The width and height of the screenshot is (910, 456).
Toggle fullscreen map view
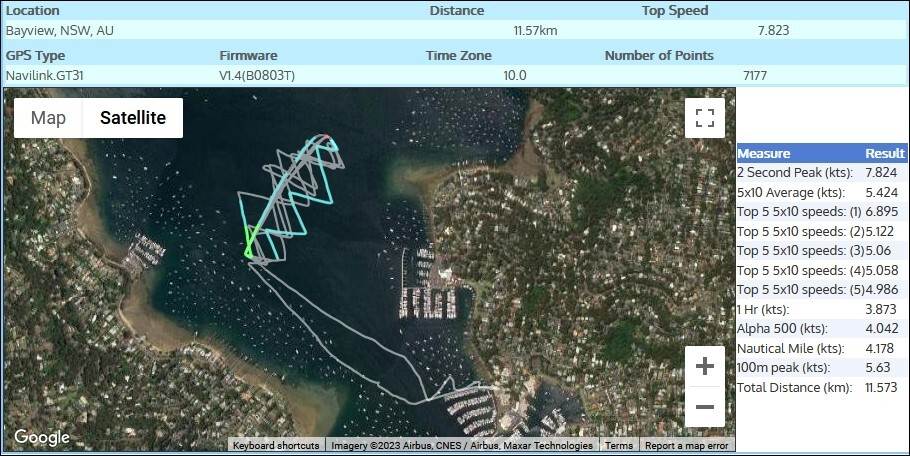coord(704,118)
